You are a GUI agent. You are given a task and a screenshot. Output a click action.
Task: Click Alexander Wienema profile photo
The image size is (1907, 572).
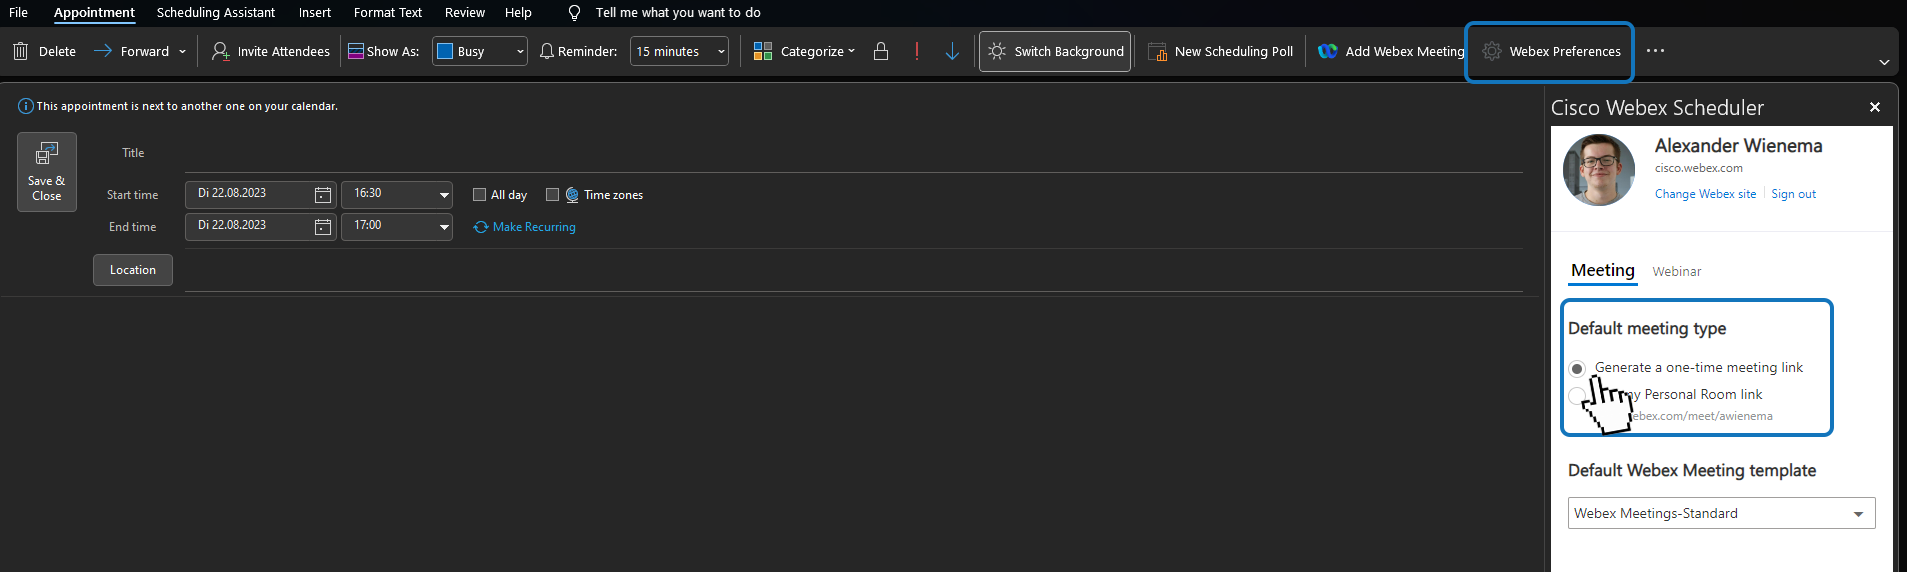point(1599,170)
